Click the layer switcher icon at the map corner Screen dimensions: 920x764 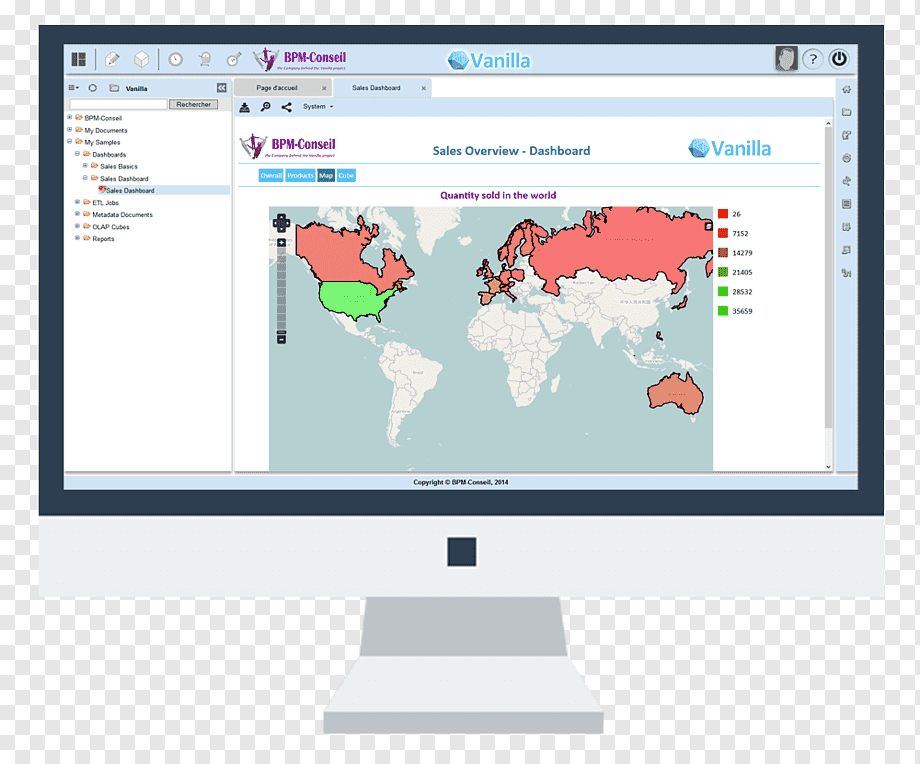pos(708,226)
